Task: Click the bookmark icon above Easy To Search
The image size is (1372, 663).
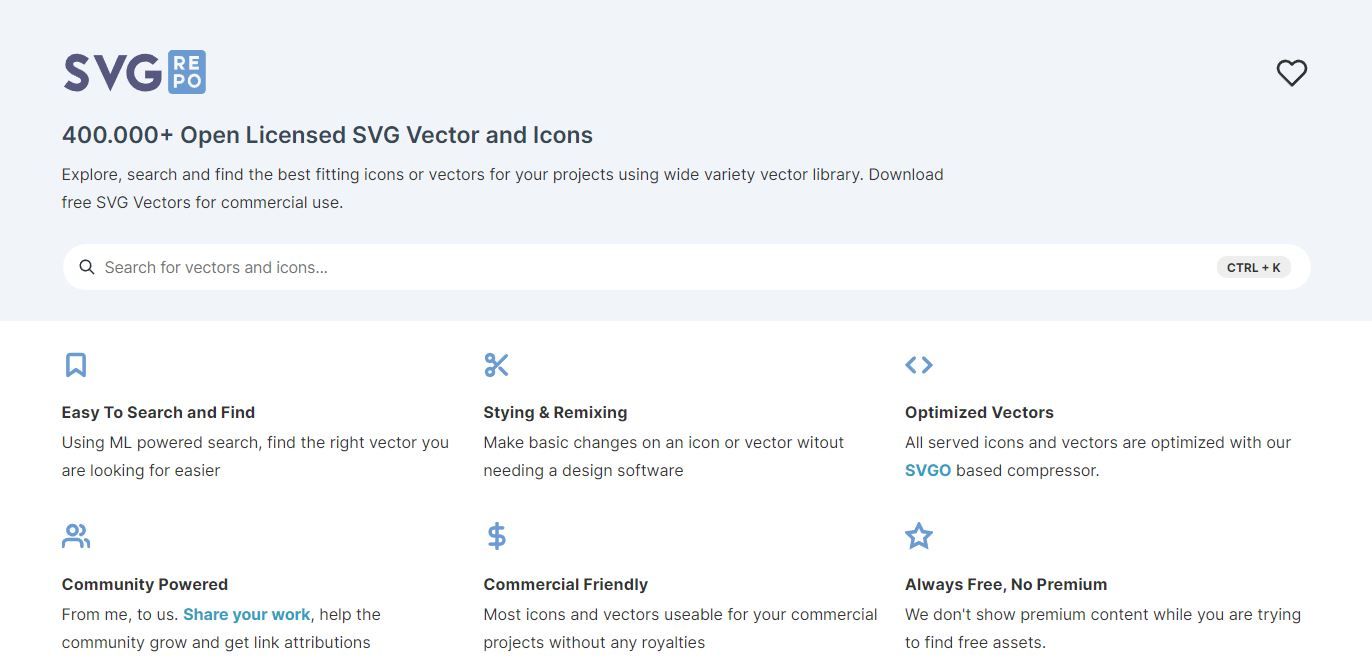Action: (x=76, y=365)
